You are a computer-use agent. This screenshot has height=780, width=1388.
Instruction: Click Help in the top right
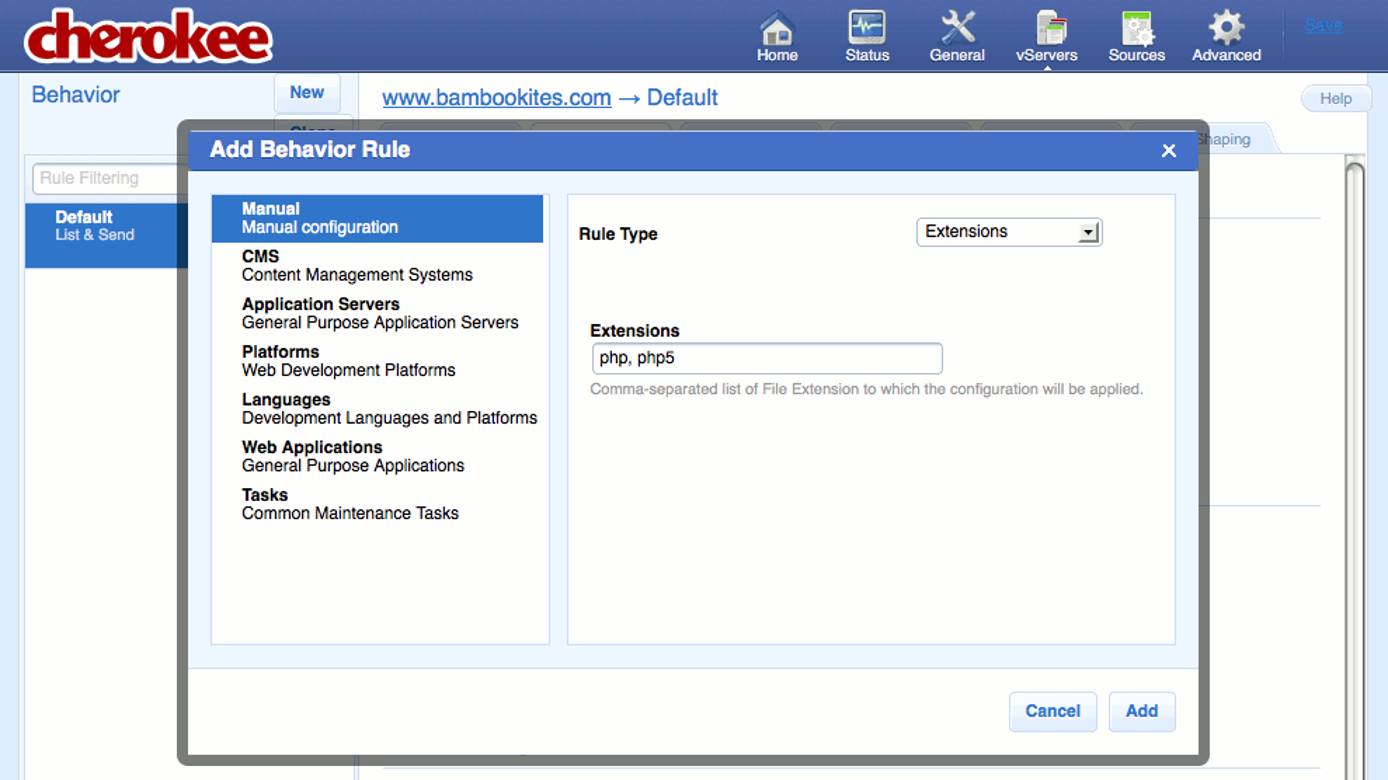[1336, 98]
